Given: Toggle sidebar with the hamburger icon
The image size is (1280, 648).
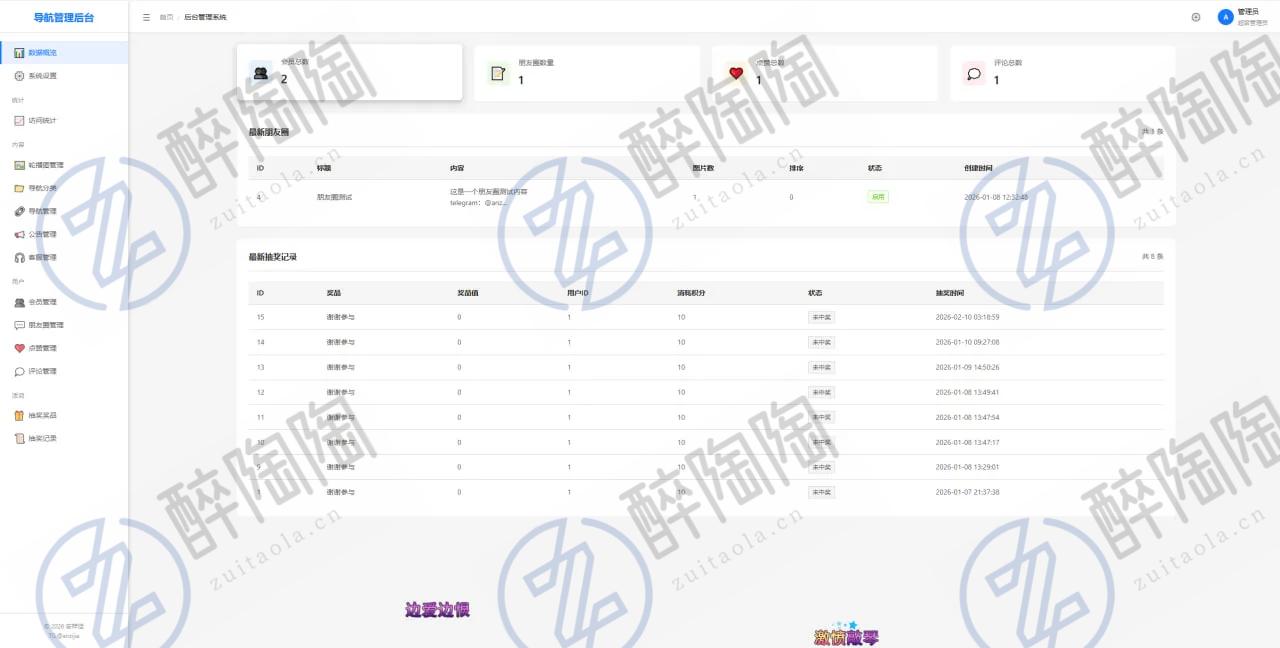Looking at the screenshot, I should tap(147, 17).
